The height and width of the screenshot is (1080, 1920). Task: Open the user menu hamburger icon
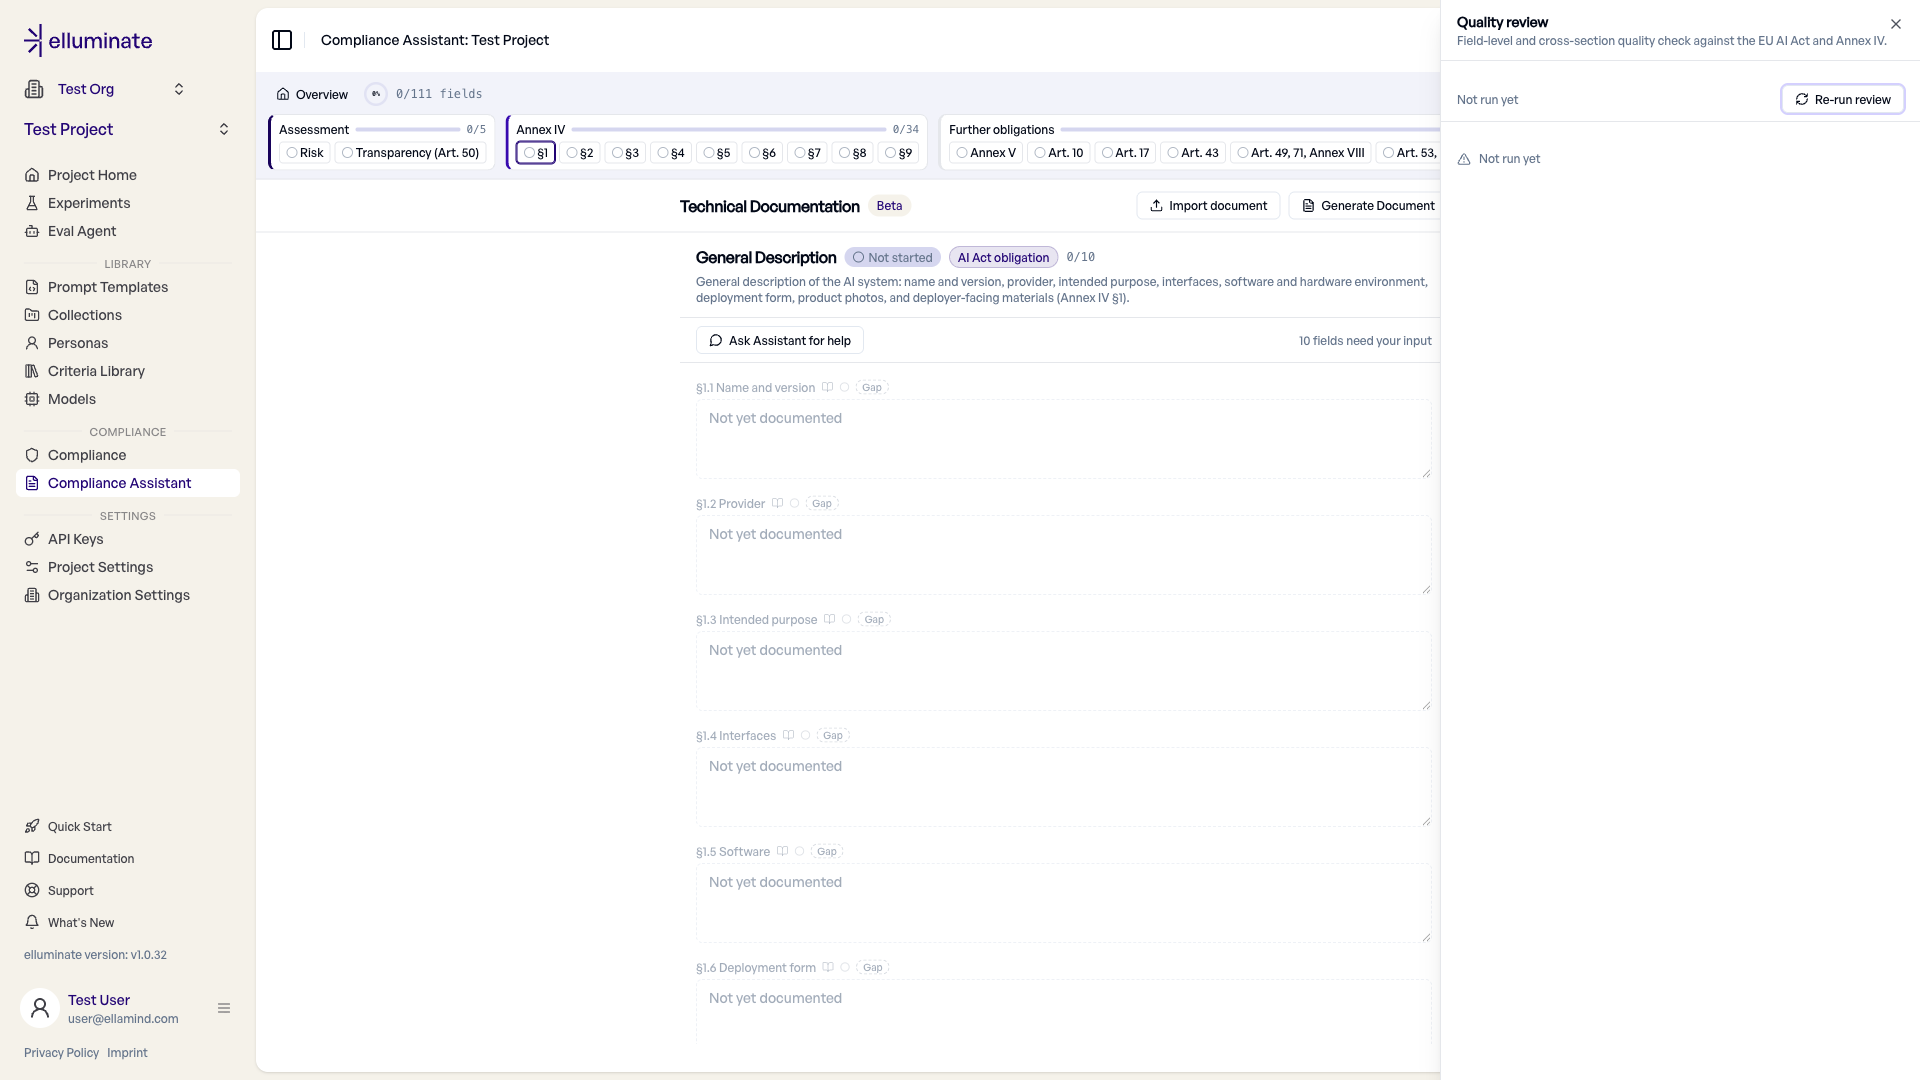pos(224,1008)
